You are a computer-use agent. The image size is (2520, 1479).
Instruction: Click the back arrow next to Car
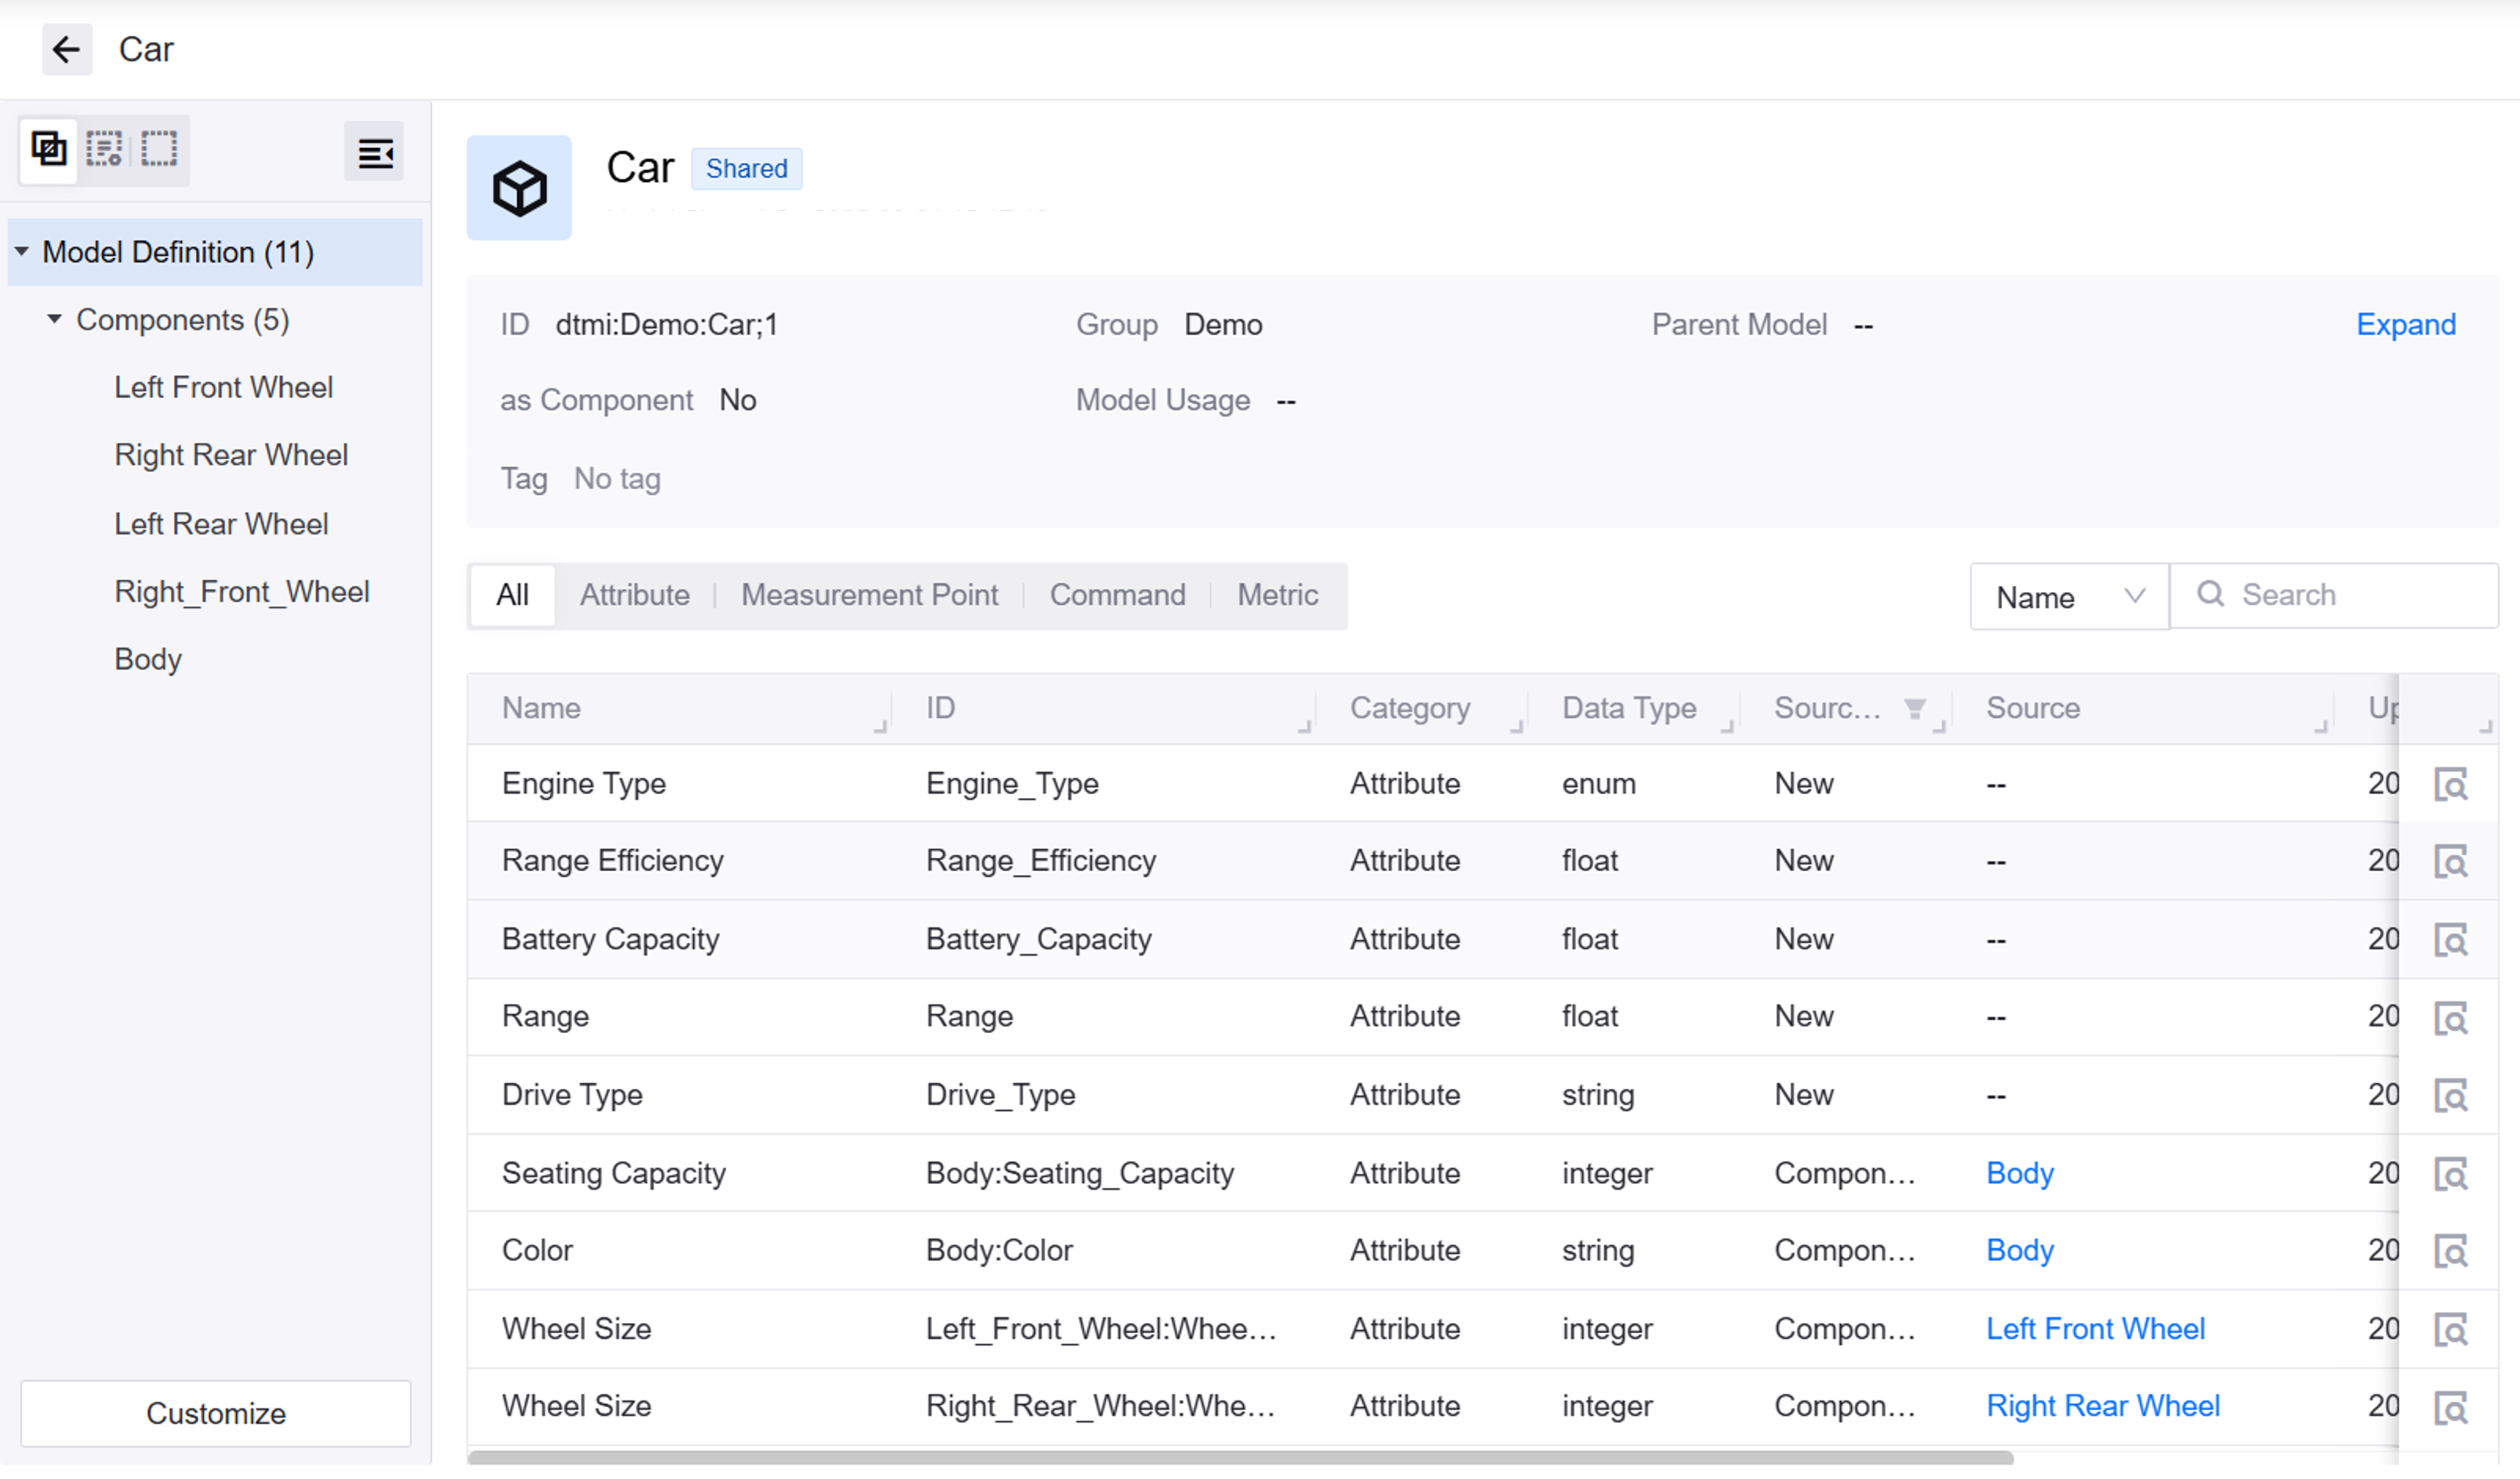[x=66, y=49]
